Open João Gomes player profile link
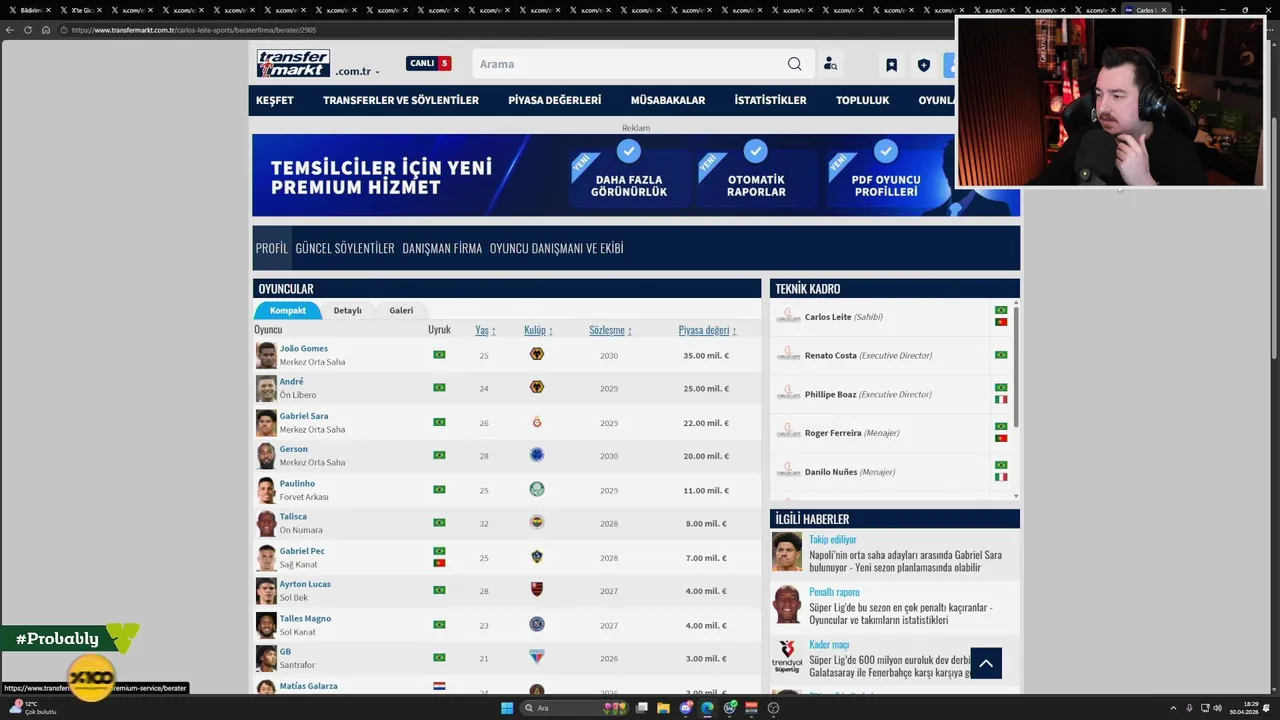This screenshot has width=1280, height=720. click(x=304, y=349)
